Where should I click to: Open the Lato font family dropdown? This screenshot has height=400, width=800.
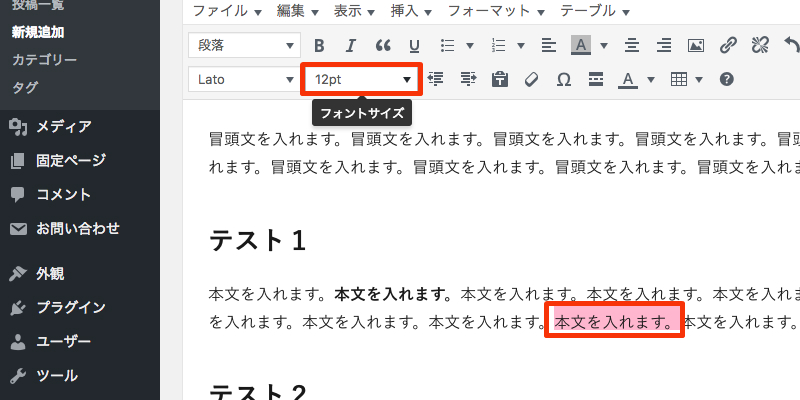click(244, 80)
